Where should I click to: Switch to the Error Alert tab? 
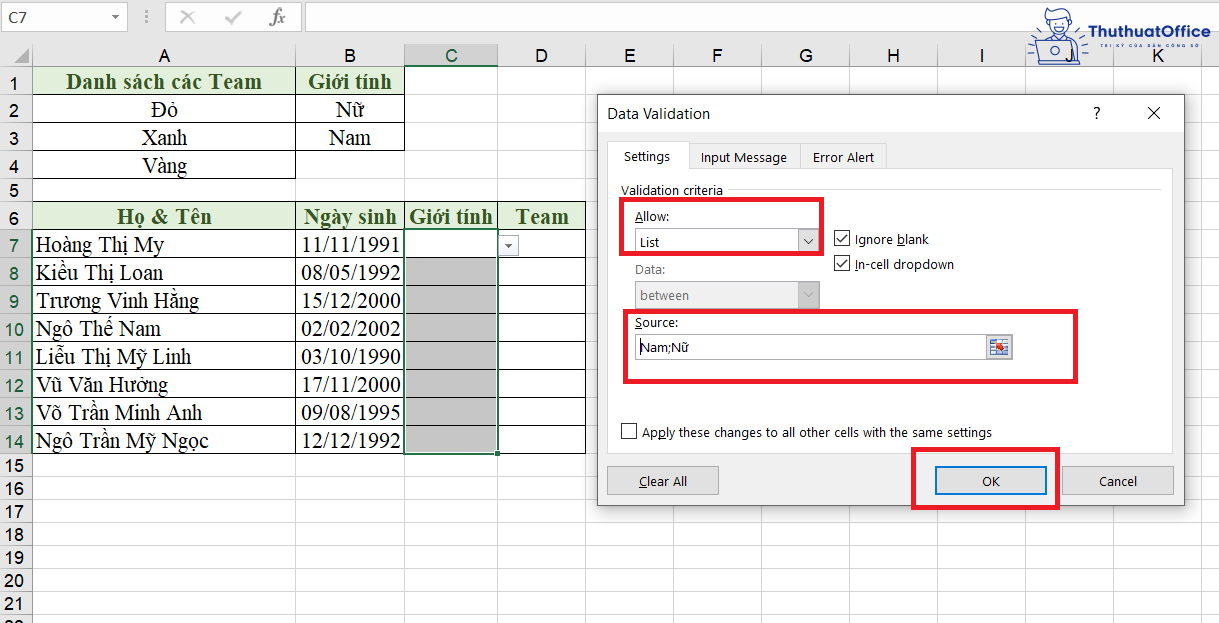click(843, 156)
